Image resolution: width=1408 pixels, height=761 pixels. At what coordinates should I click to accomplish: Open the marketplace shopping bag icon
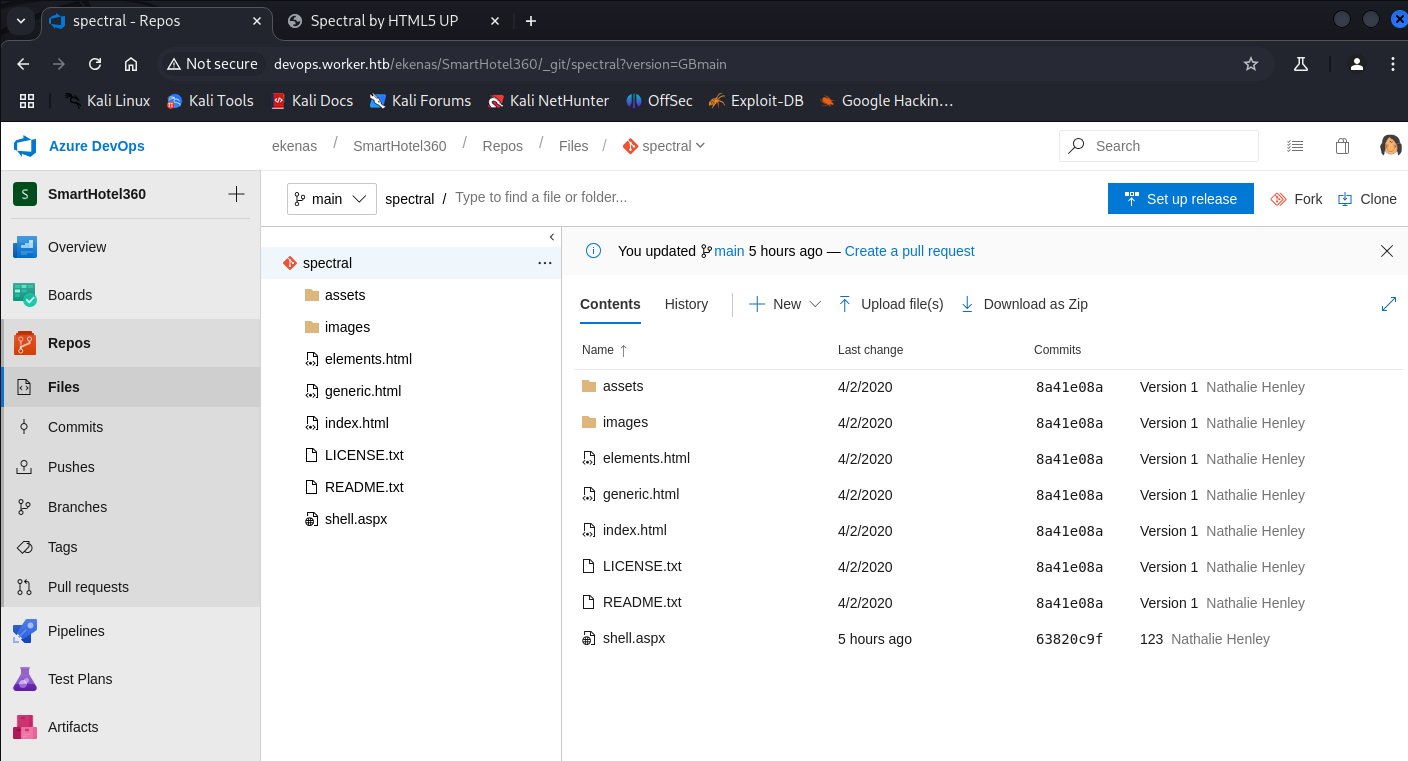pos(1342,146)
